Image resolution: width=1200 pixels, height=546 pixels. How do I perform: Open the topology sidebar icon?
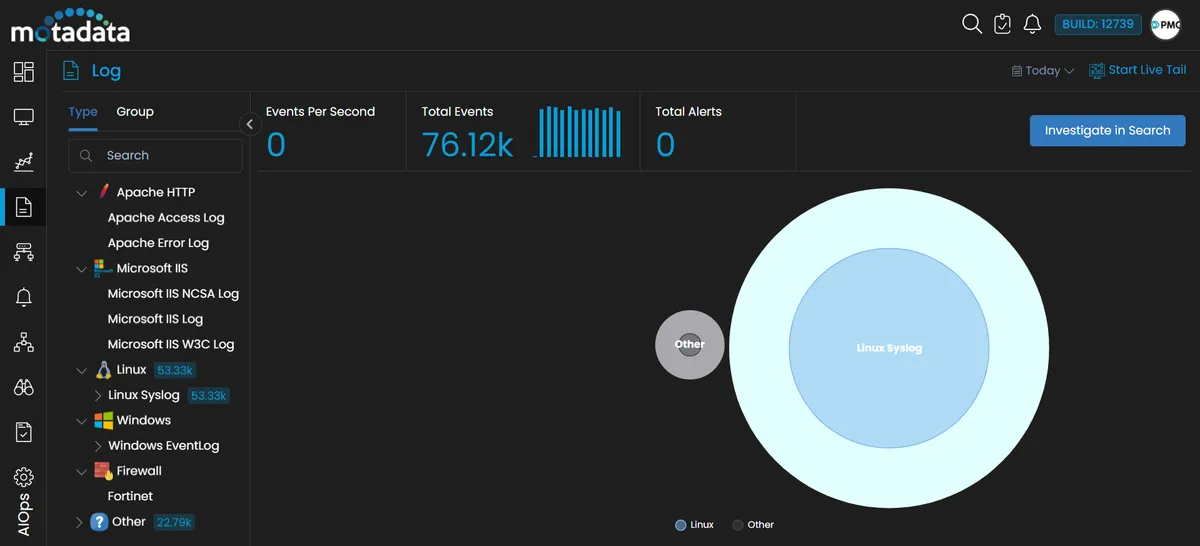pos(24,343)
